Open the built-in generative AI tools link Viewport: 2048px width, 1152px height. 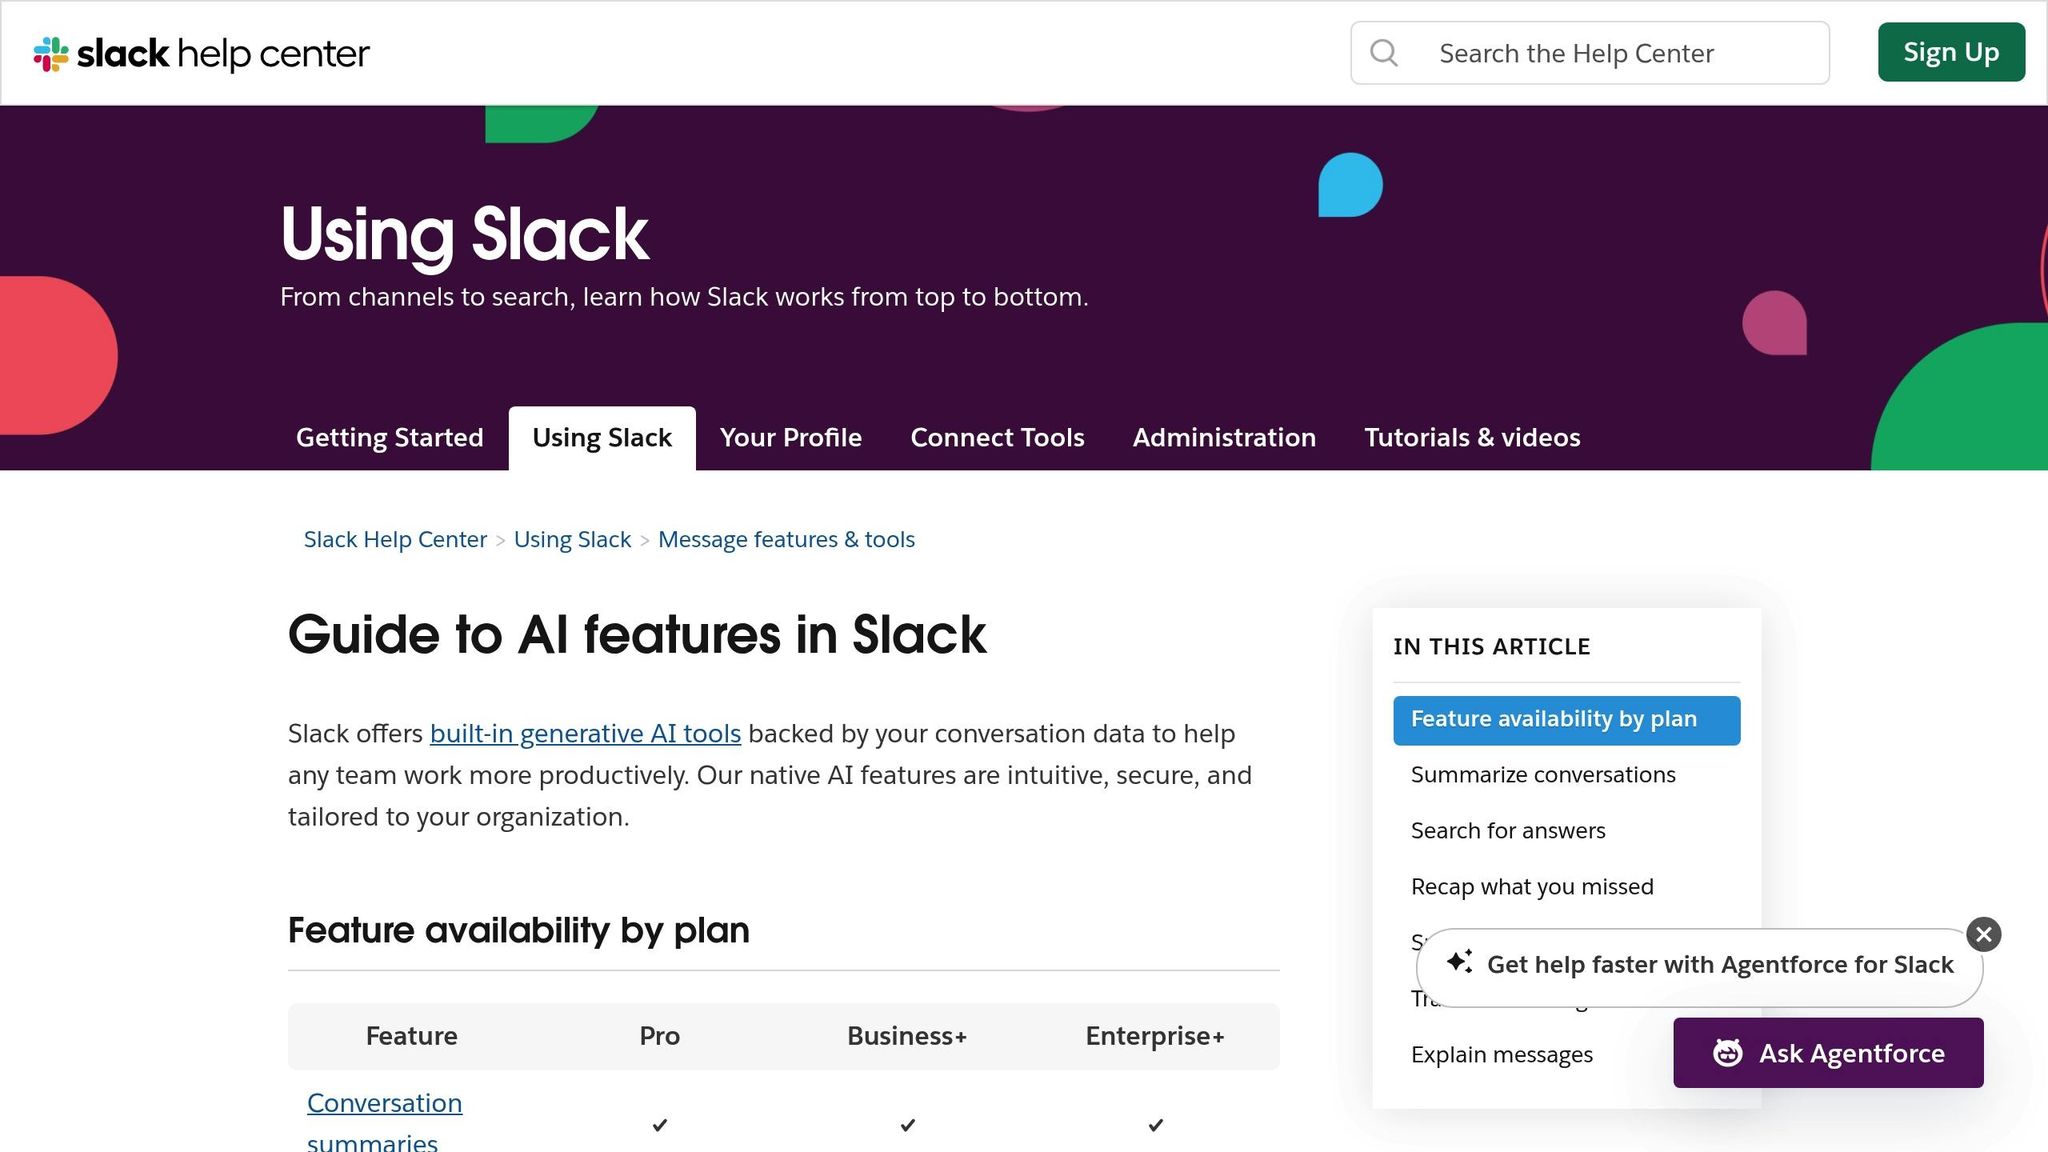click(x=585, y=733)
